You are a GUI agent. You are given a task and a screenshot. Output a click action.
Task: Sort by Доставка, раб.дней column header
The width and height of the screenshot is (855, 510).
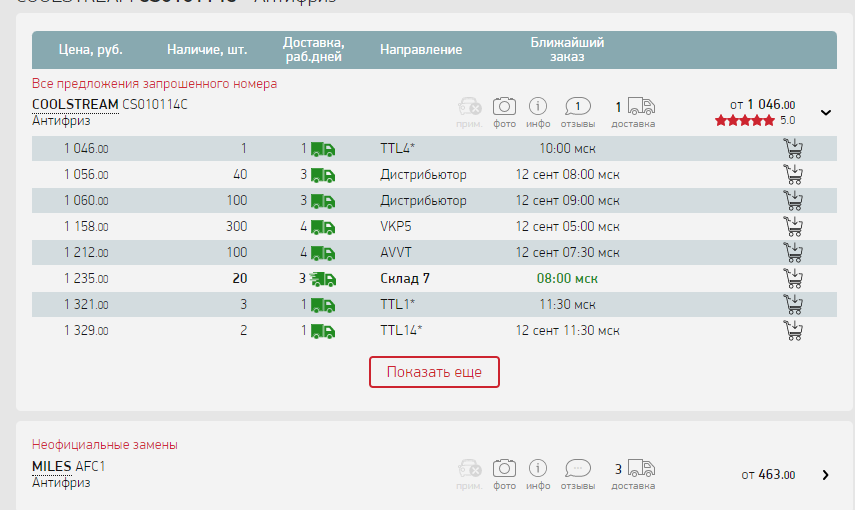pyautogui.click(x=314, y=50)
